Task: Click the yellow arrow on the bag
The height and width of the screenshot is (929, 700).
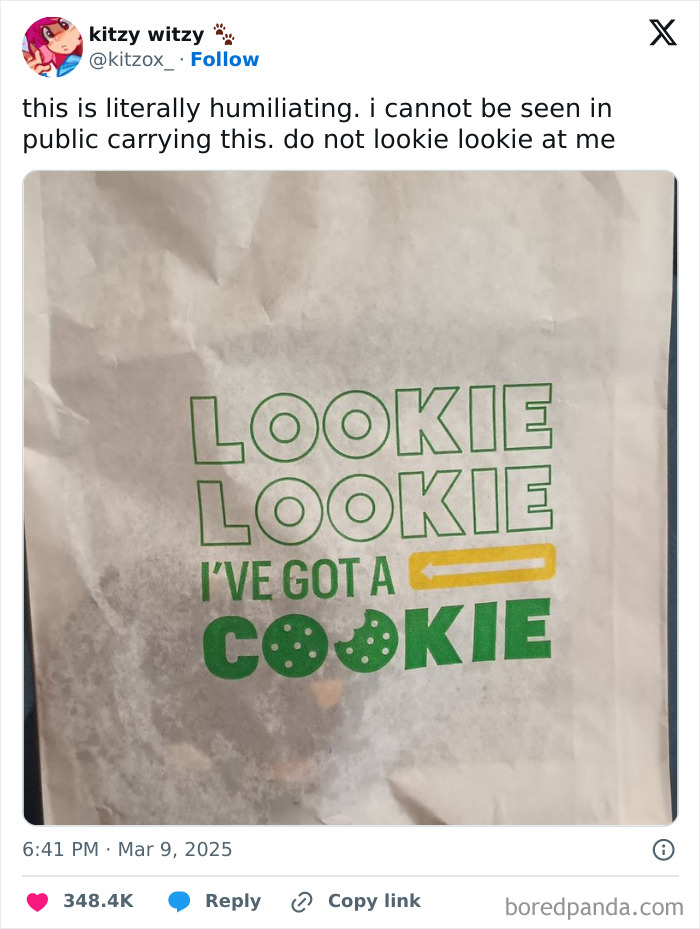Action: 482,566
